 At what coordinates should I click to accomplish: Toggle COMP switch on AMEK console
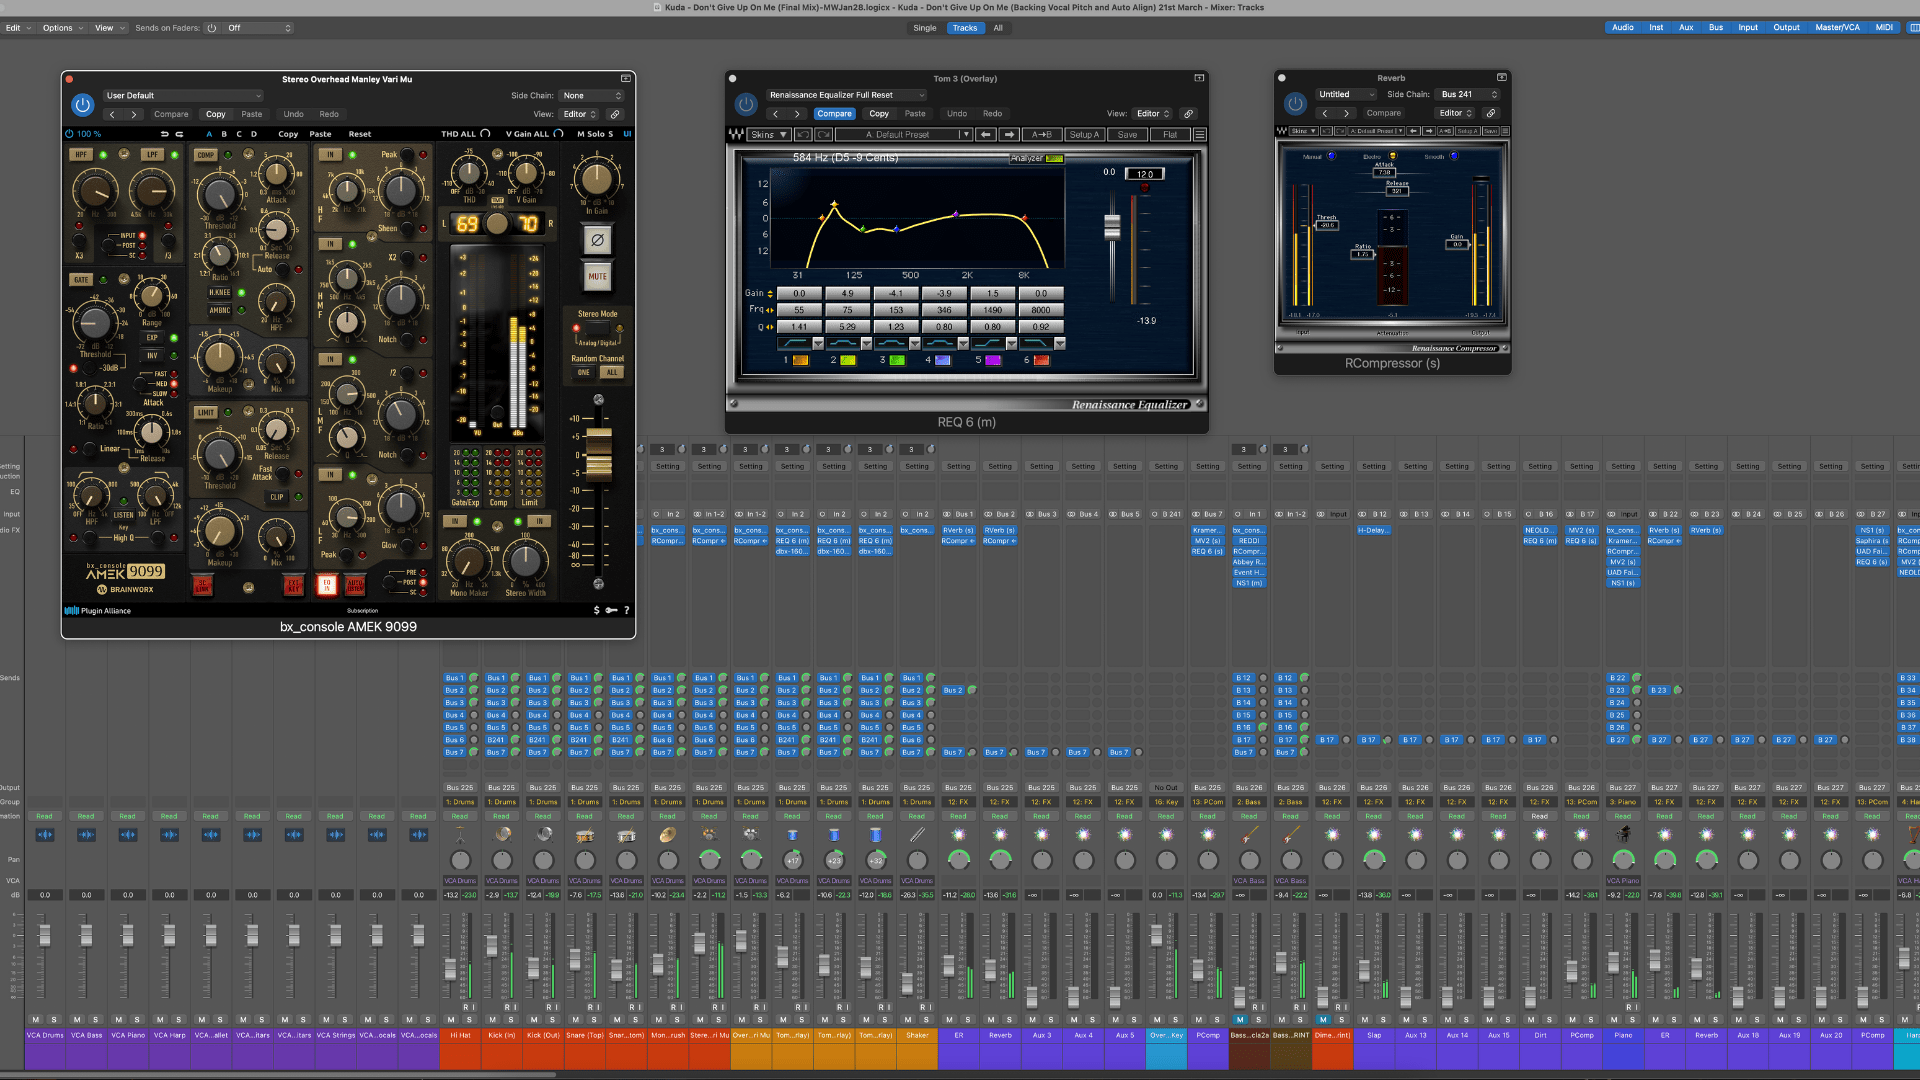tap(206, 155)
